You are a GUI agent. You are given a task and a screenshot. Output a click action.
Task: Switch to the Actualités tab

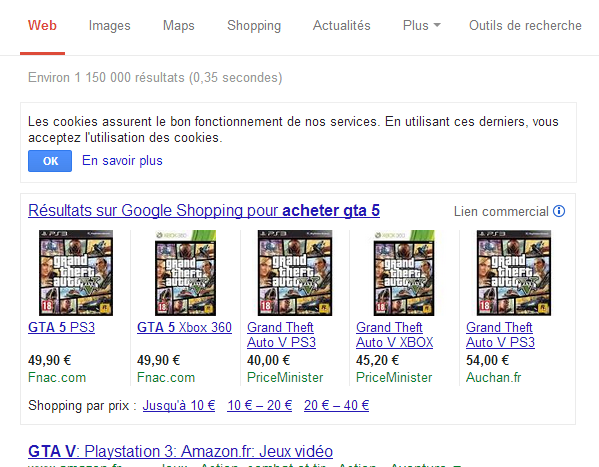pyautogui.click(x=342, y=26)
